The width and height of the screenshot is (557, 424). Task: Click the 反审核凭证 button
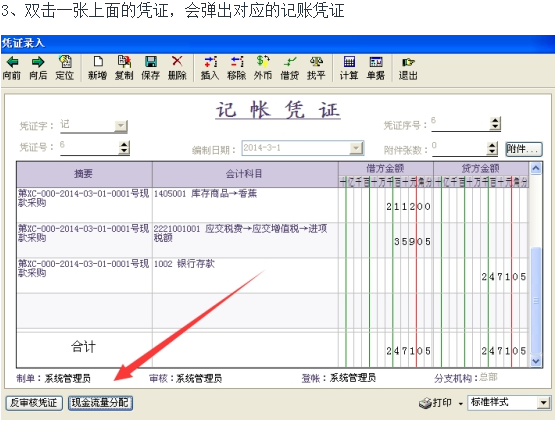tap(34, 403)
